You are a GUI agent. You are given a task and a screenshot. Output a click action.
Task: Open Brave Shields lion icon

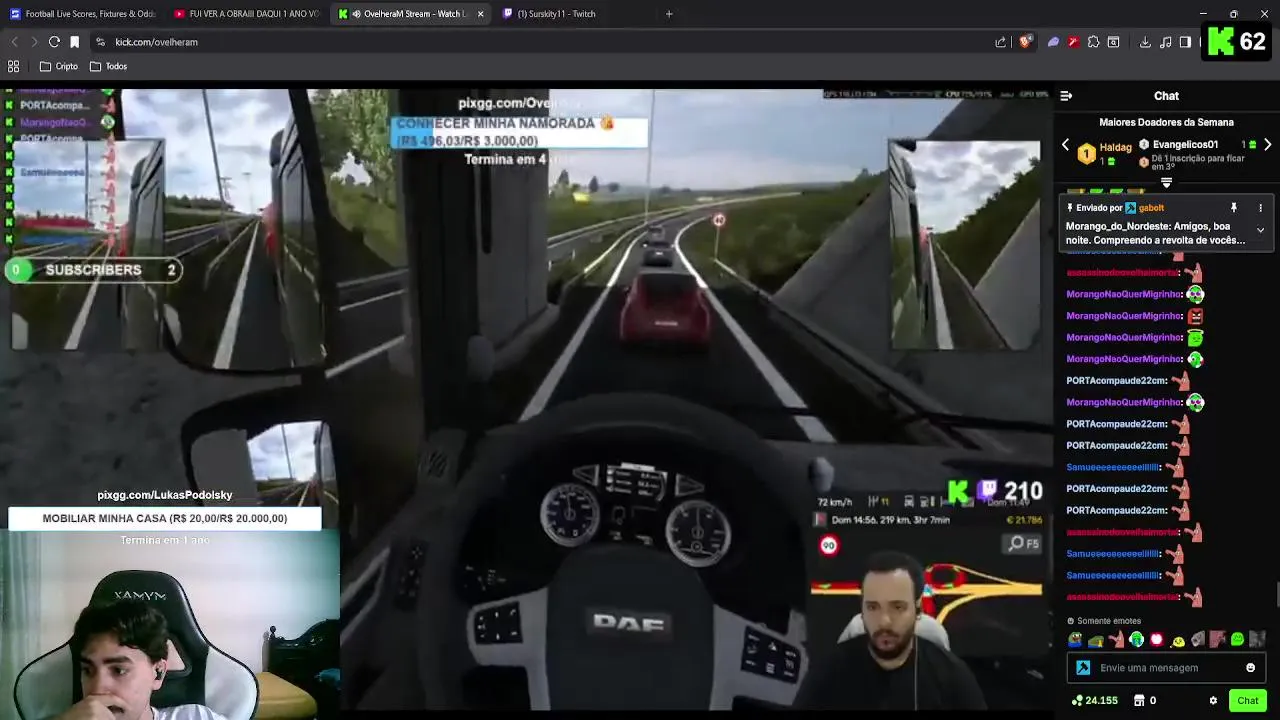click(x=1025, y=42)
